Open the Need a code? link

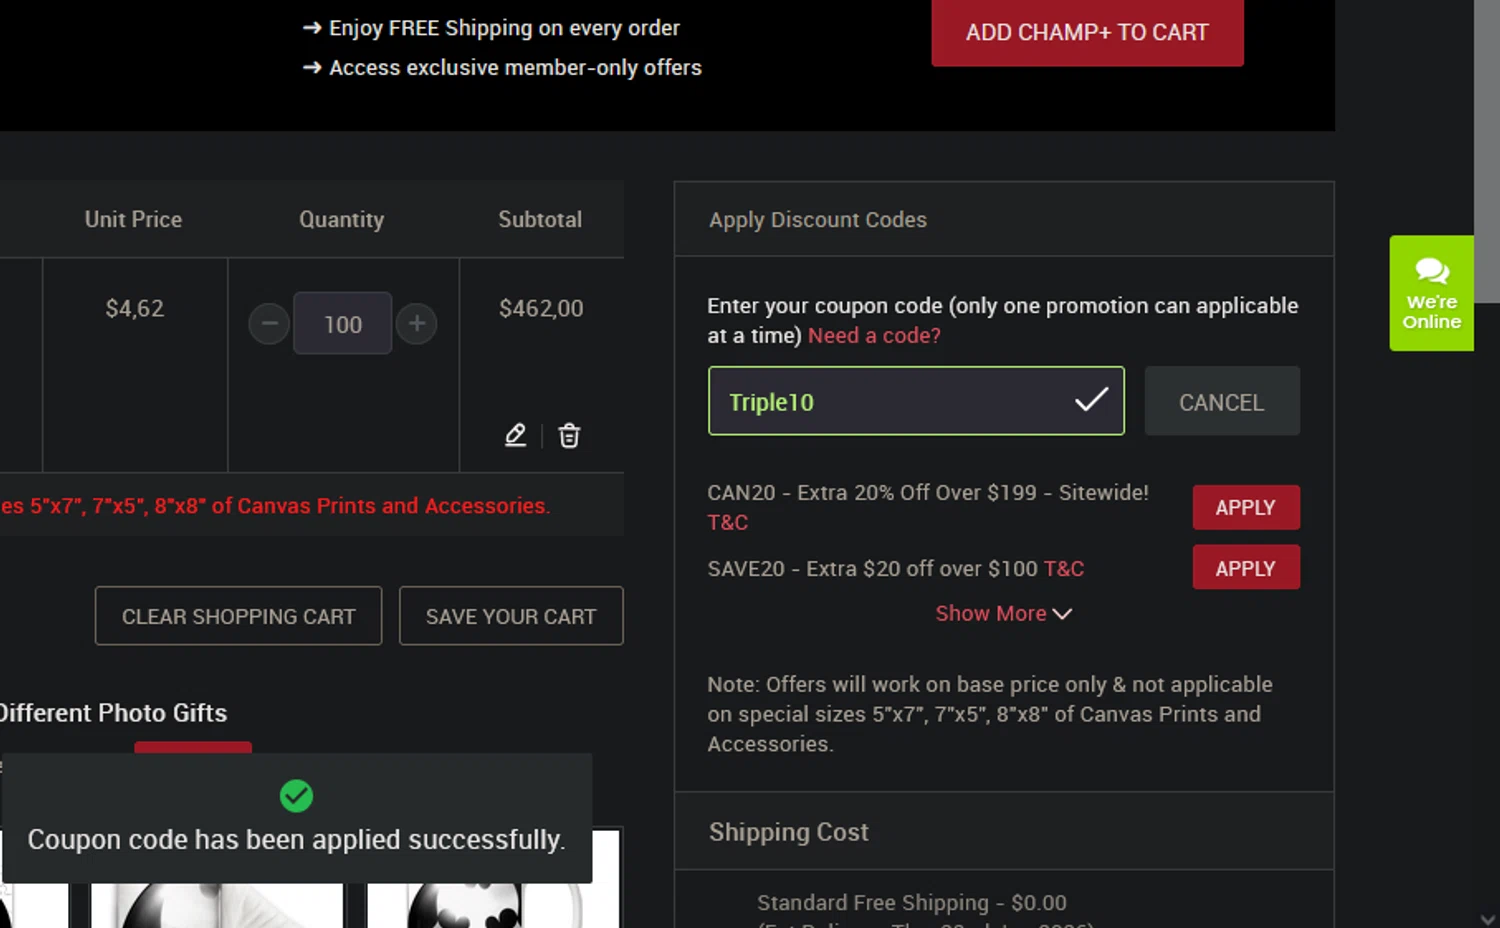(874, 336)
